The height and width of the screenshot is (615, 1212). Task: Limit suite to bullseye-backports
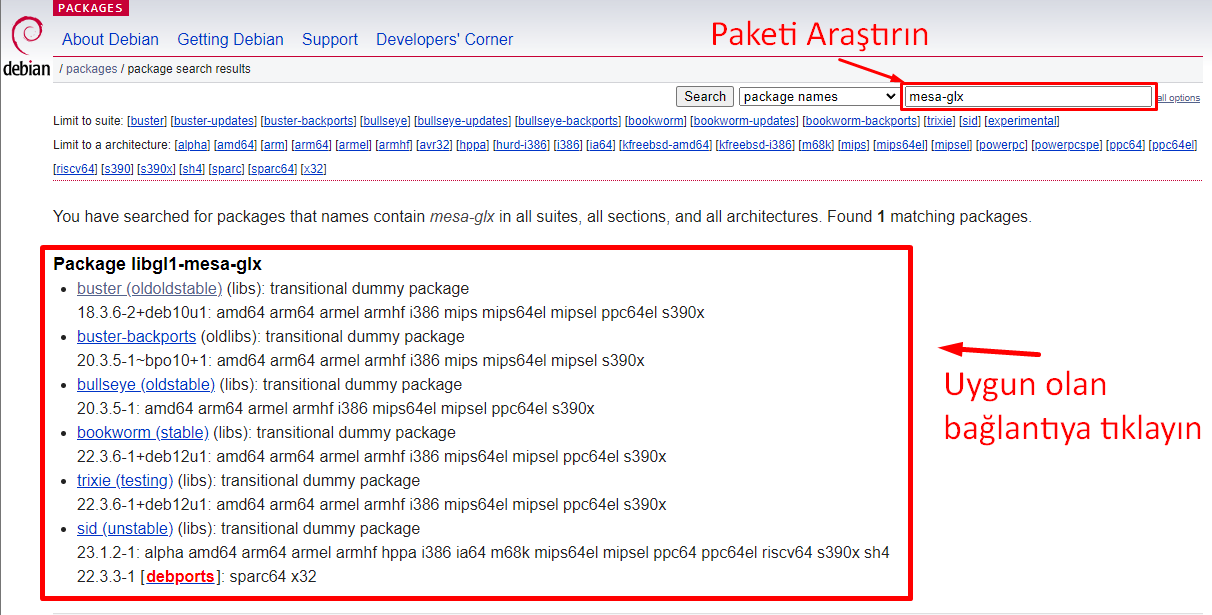[568, 121]
